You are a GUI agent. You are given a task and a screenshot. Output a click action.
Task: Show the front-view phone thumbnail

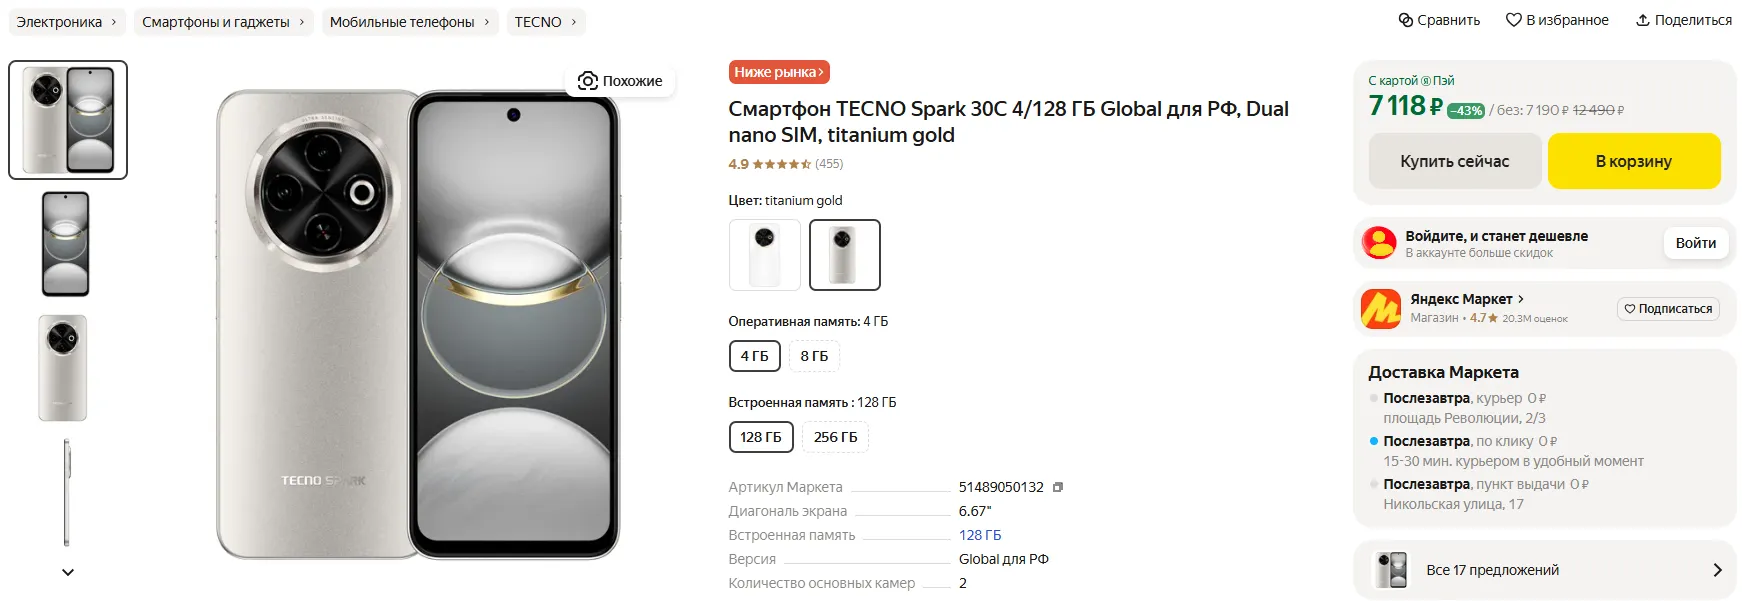[x=66, y=244]
